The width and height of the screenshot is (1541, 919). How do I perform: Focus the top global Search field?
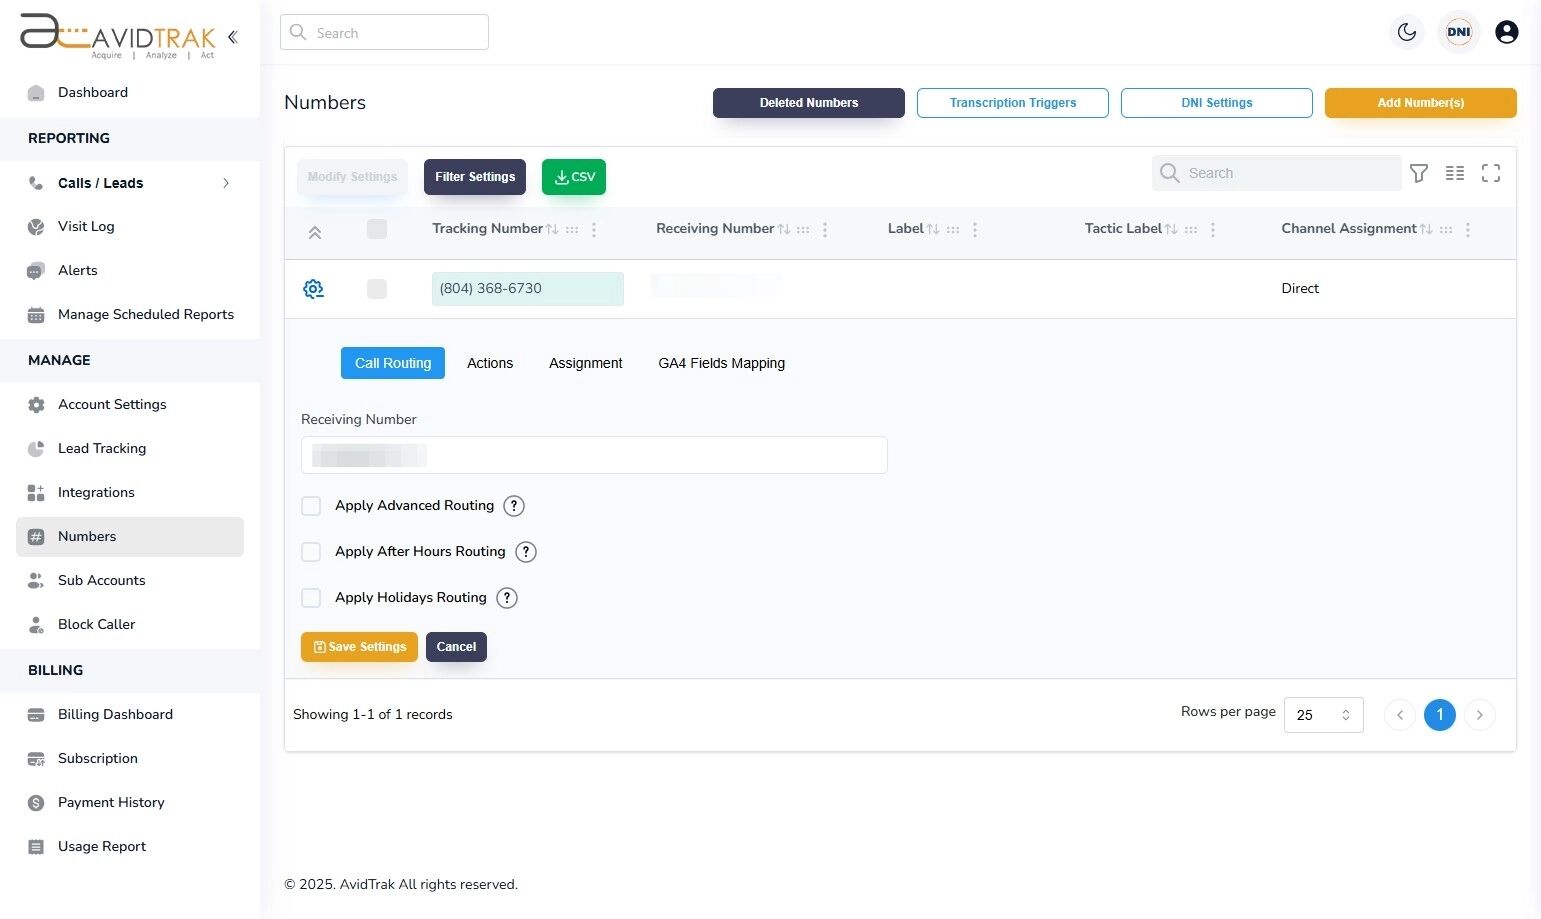(384, 32)
